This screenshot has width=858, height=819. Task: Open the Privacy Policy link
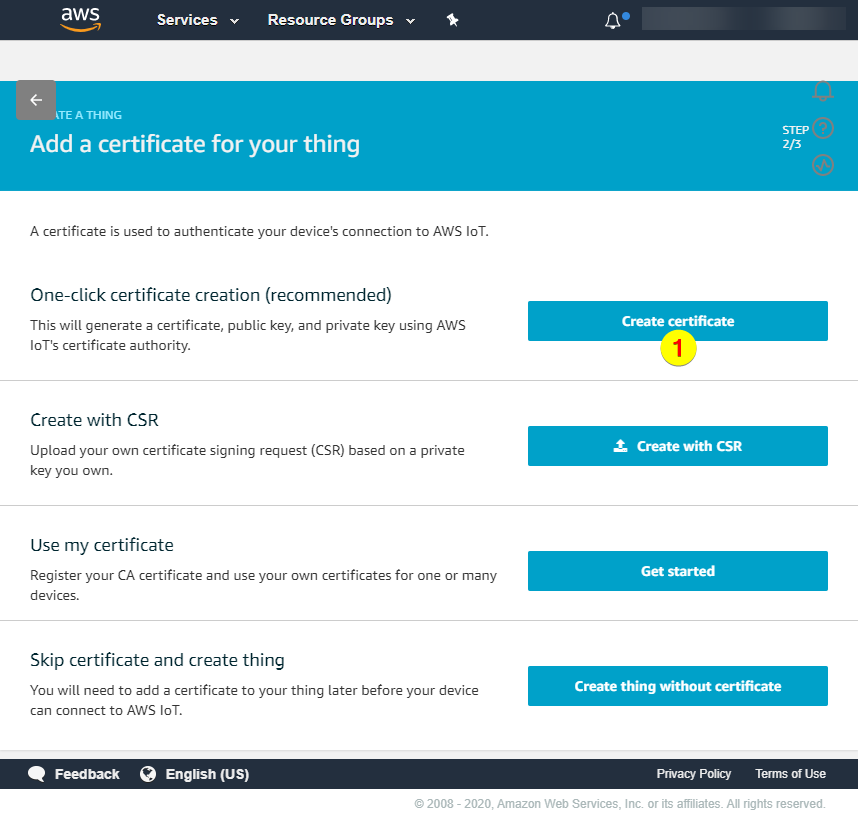tap(693, 774)
